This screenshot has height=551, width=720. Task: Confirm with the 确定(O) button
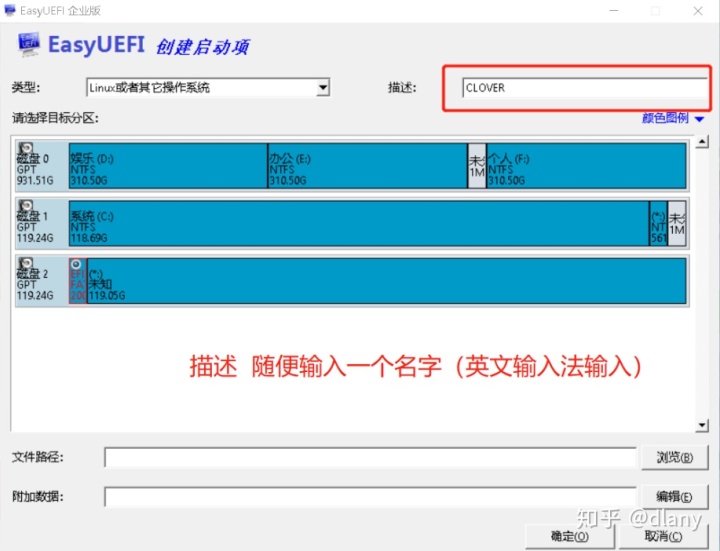pos(569,536)
